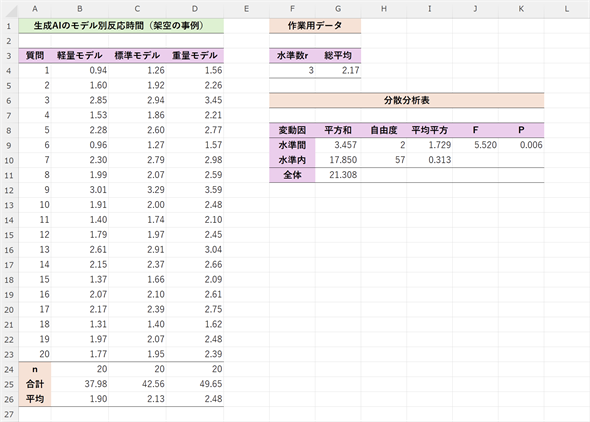Click row label 水準間
This screenshot has width=590, height=422.
click(292, 145)
